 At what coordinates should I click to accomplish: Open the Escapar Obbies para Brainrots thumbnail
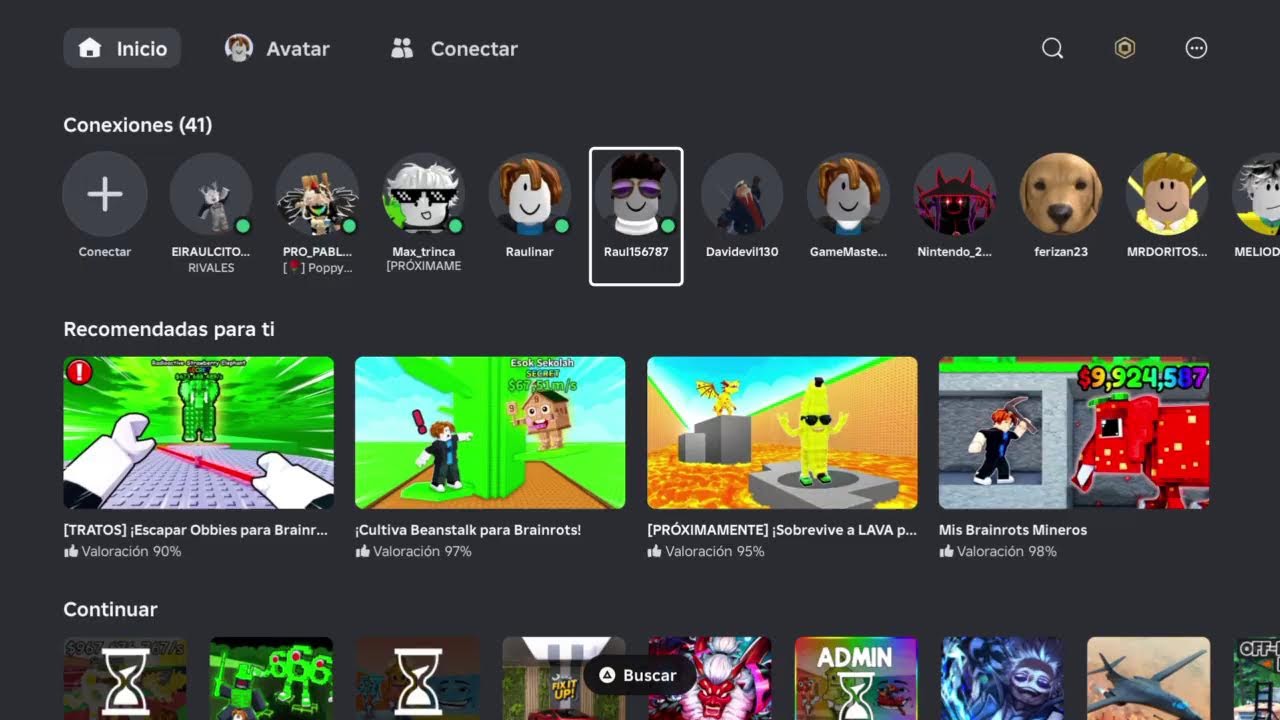pos(199,433)
